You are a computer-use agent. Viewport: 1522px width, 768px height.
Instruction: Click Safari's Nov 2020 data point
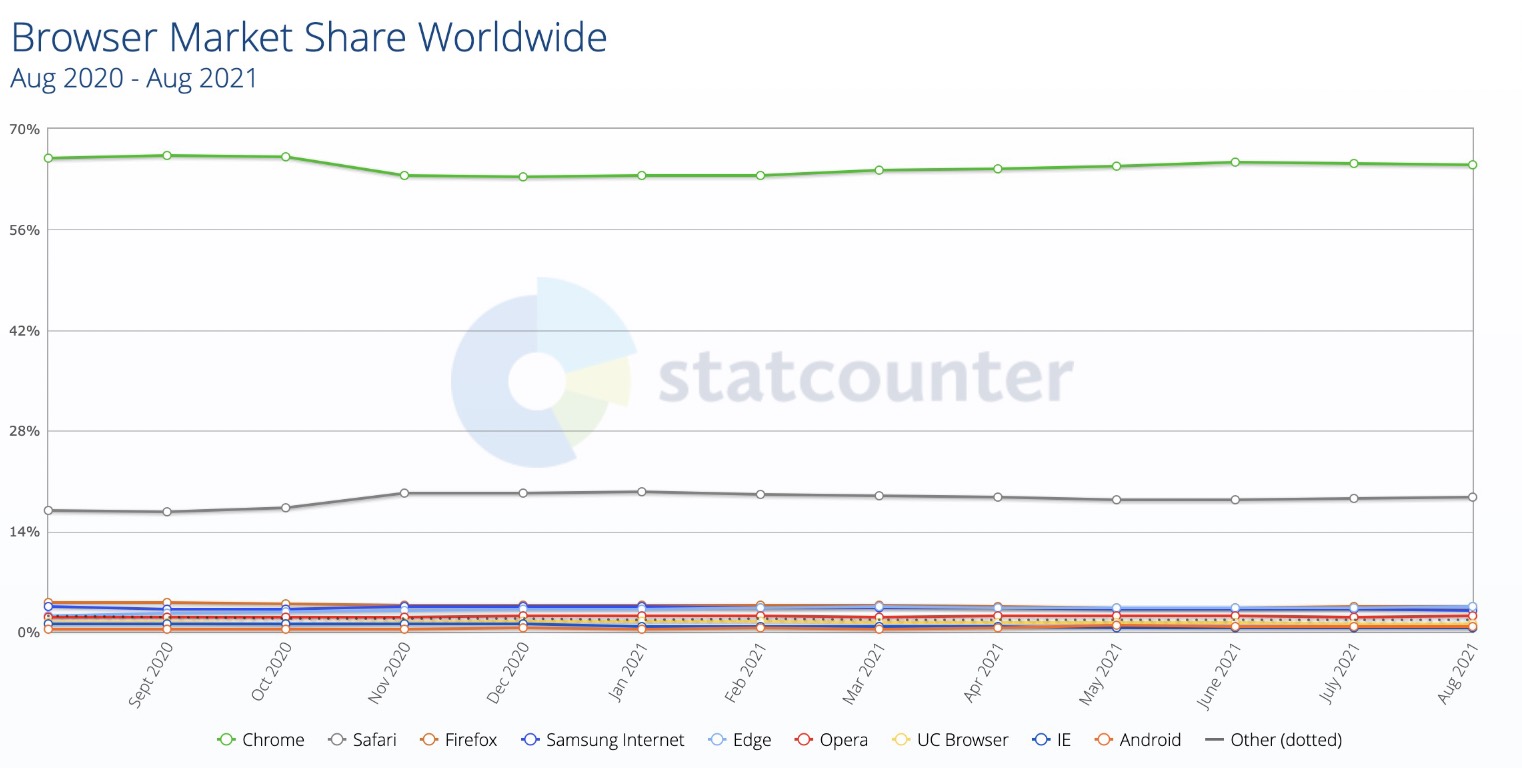coord(404,493)
